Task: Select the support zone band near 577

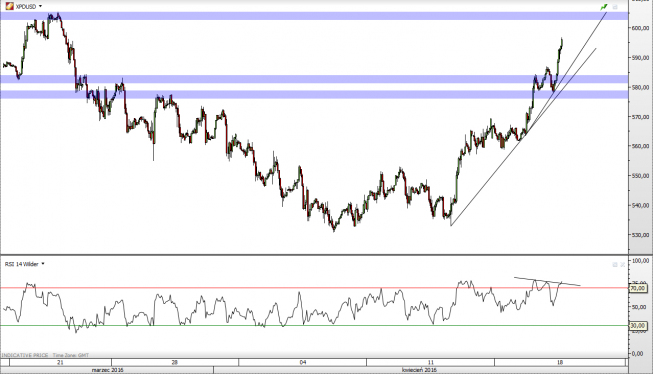Action: click(314, 95)
